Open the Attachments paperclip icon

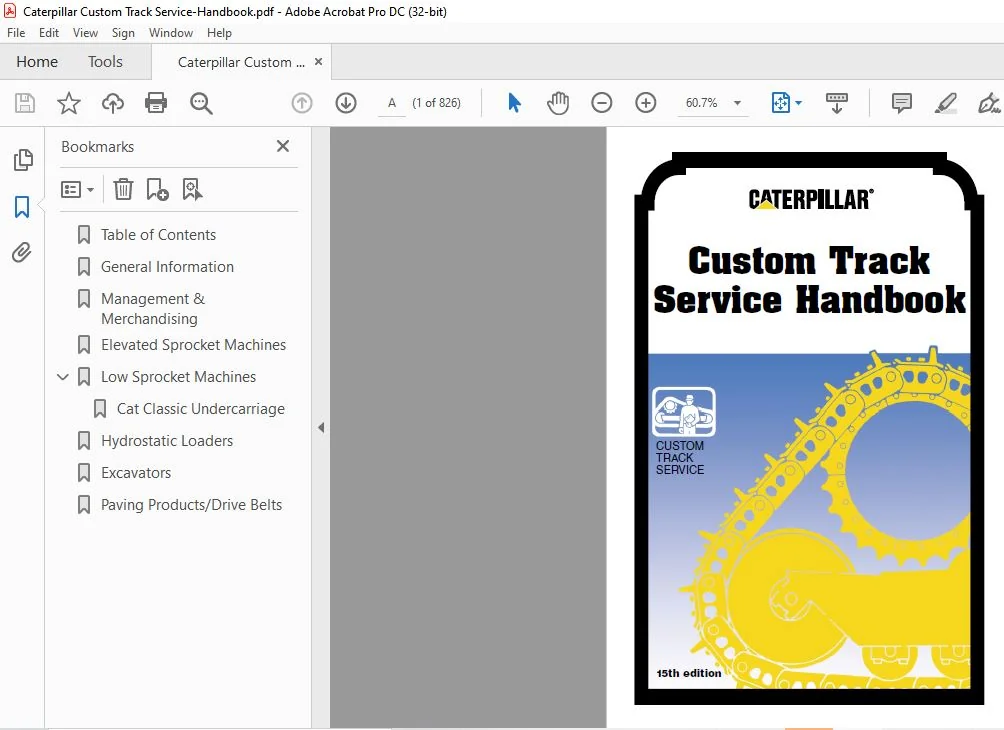click(22, 253)
